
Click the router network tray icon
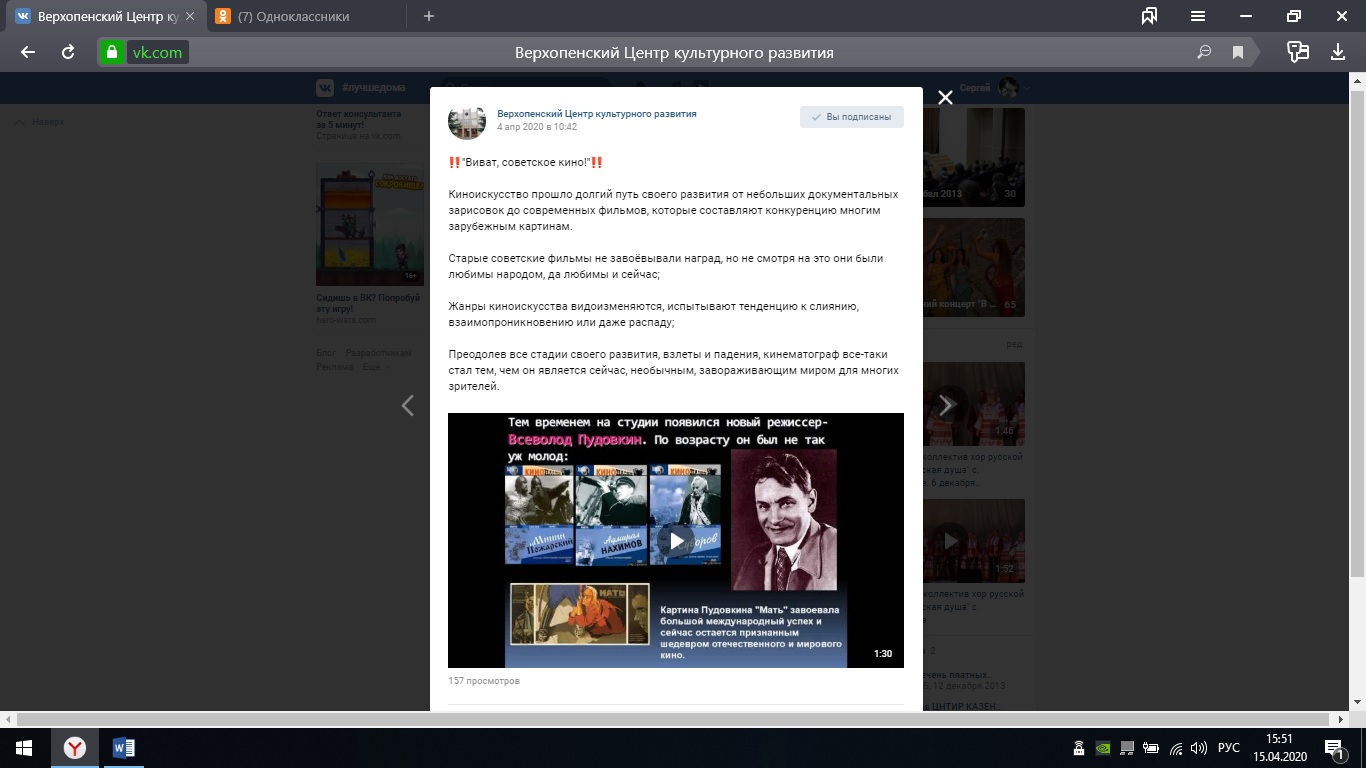click(x=1079, y=748)
